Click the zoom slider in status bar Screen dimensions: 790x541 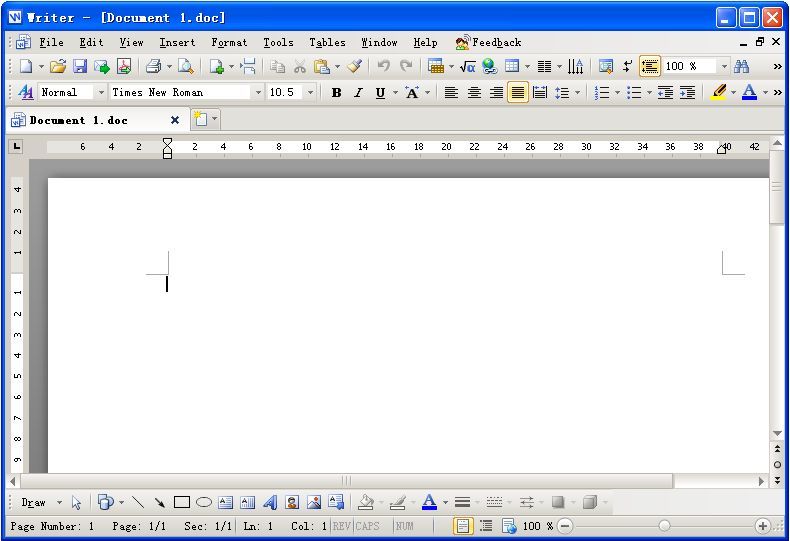point(664,526)
